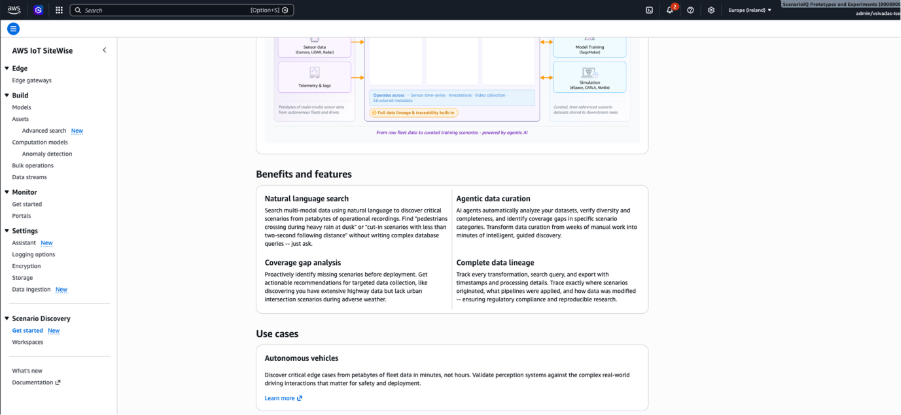This screenshot has width=901, height=415.
Task: Click the Agentic data curation heading
Action: (493, 199)
